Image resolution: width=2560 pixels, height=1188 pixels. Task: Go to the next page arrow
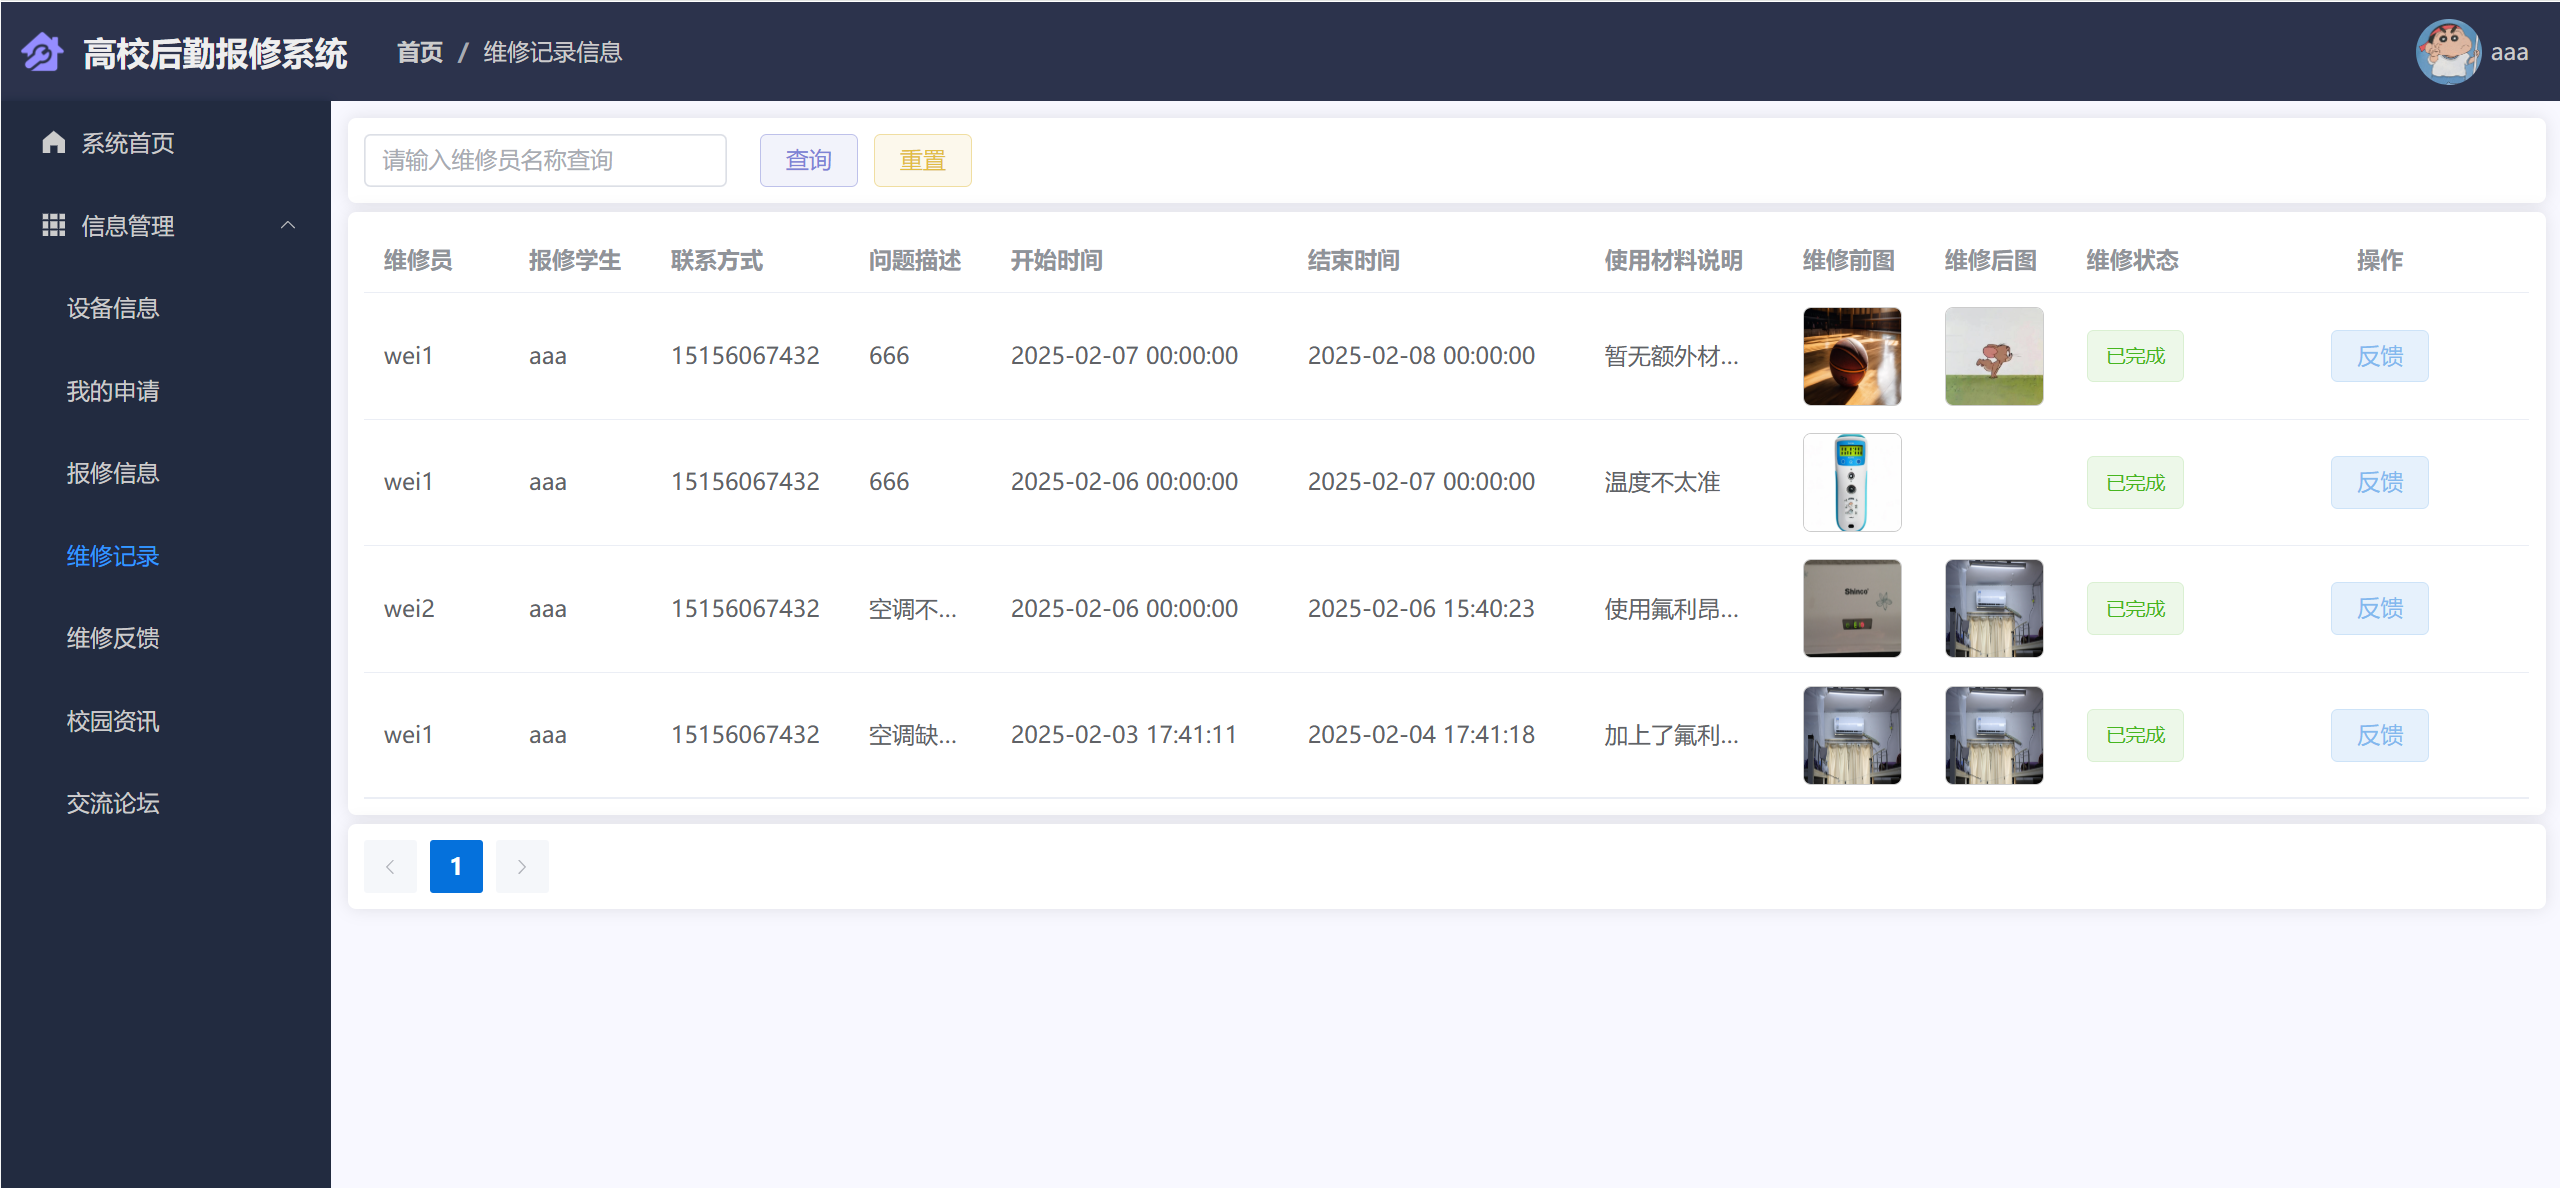[x=521, y=866]
